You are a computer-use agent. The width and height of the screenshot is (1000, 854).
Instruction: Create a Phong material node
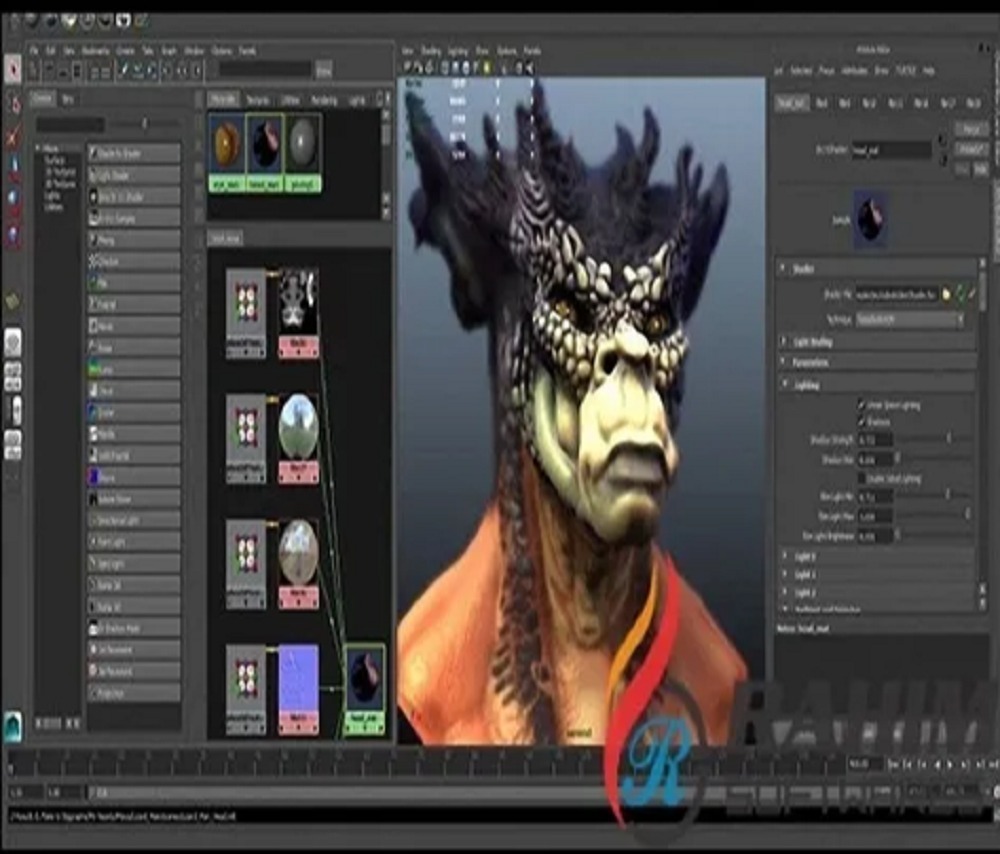(134, 240)
